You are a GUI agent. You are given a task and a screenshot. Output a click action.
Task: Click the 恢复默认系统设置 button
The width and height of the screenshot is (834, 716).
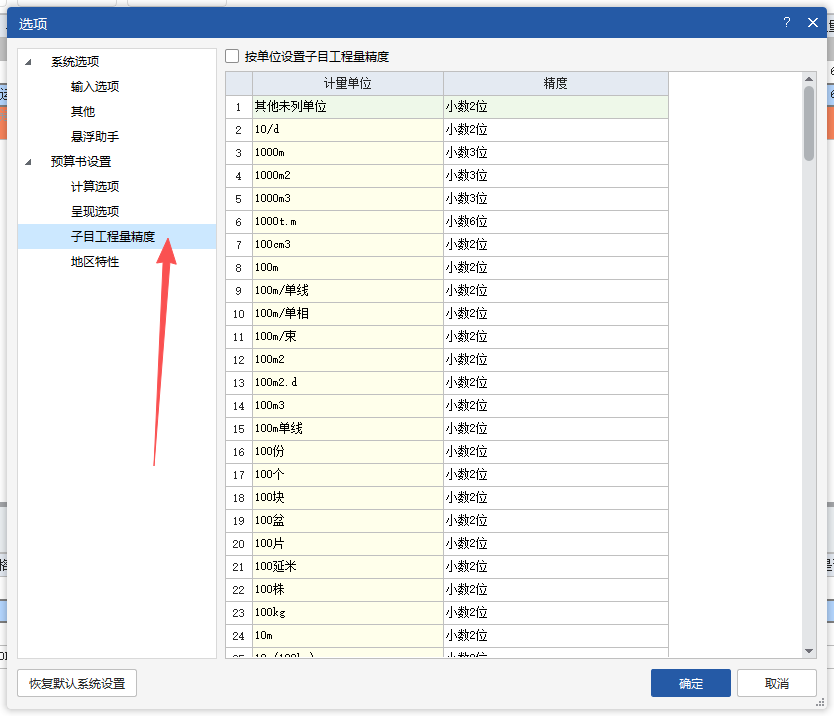(x=77, y=683)
